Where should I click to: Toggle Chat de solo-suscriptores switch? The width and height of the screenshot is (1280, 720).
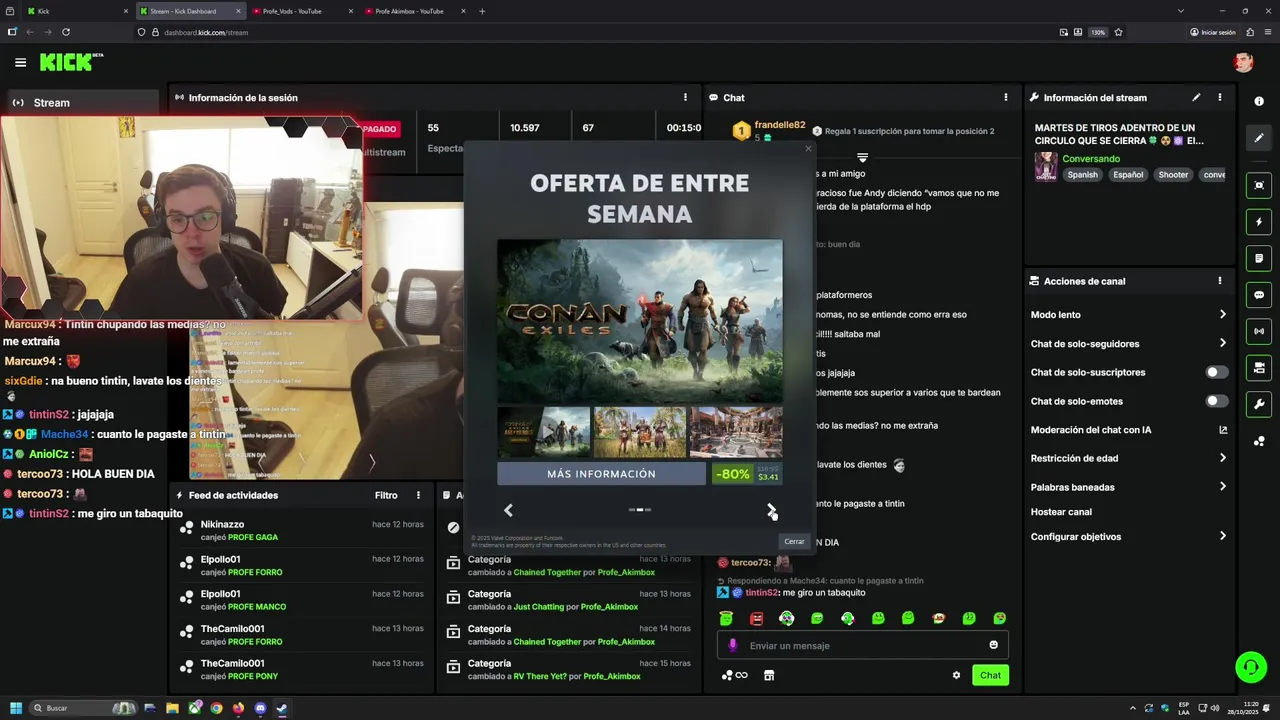pos(1216,372)
